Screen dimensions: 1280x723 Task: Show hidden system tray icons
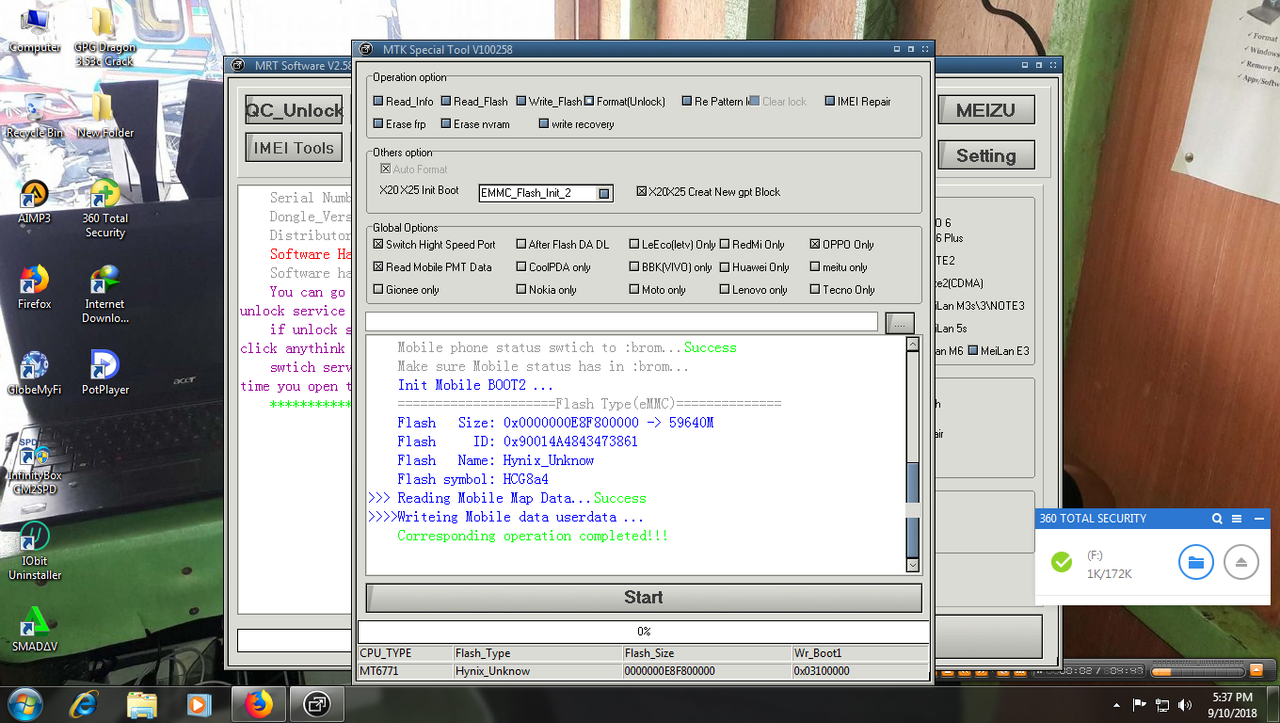tap(1116, 704)
